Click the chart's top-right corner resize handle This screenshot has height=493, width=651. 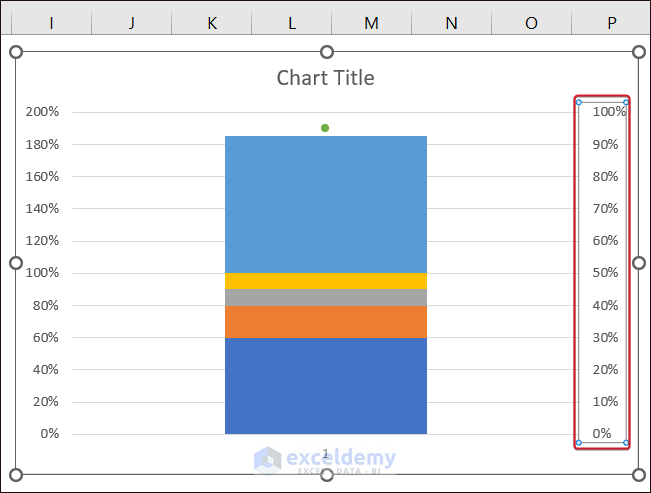[x=639, y=52]
